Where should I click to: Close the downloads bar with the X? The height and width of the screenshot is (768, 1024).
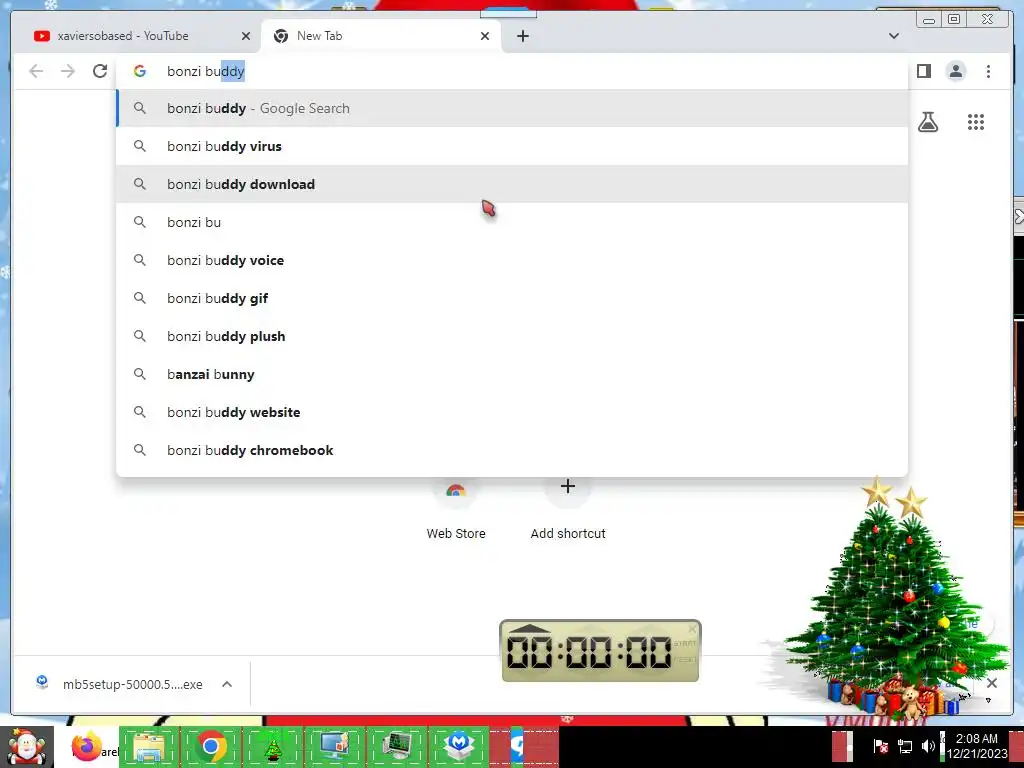click(x=991, y=683)
